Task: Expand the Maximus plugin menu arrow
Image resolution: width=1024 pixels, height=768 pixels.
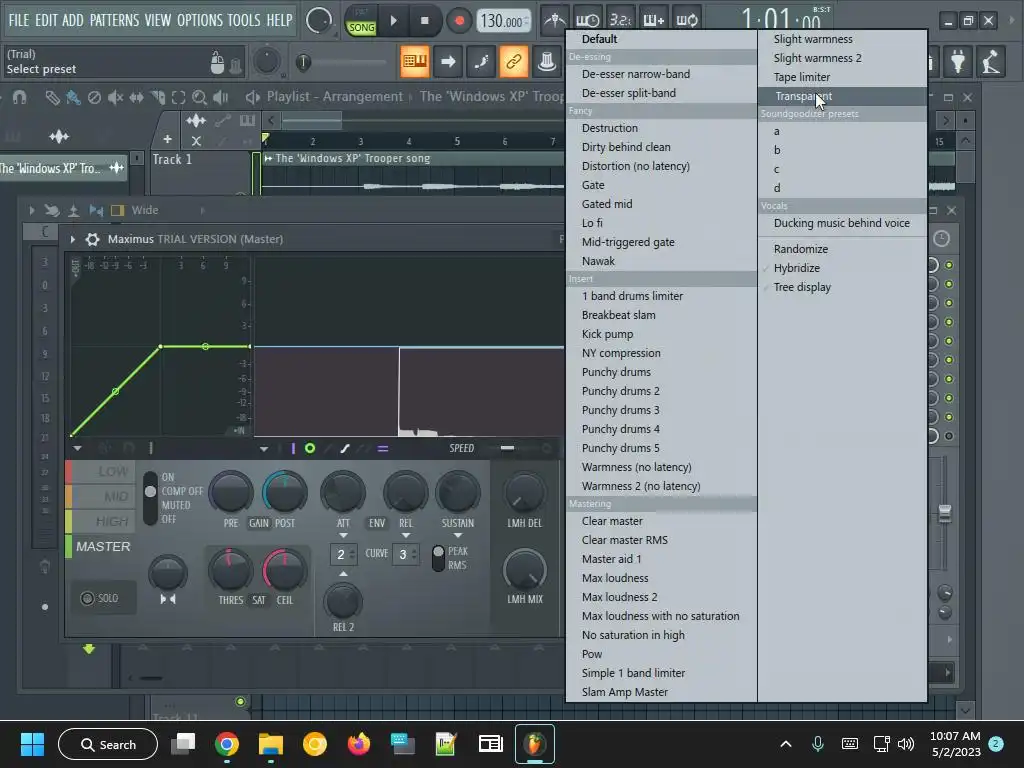Action: coord(72,239)
